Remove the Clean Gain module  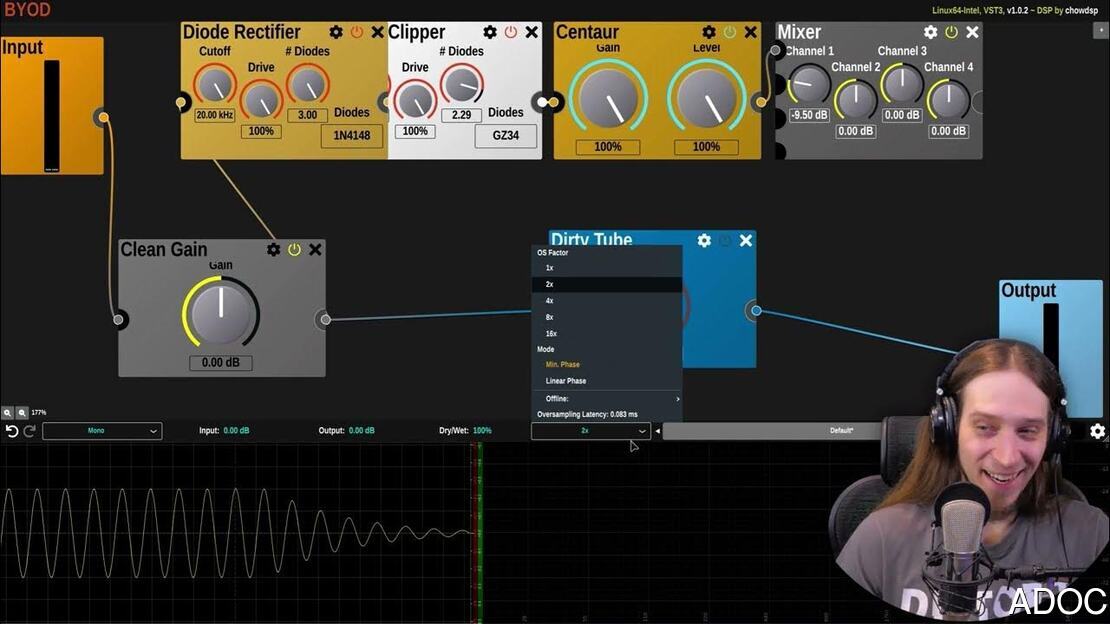tap(315, 250)
